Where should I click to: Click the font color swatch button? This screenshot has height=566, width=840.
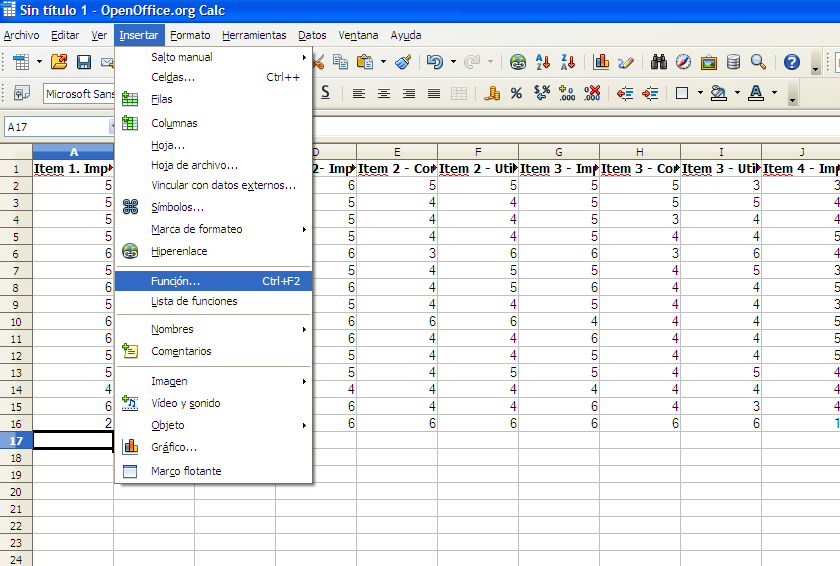755,93
